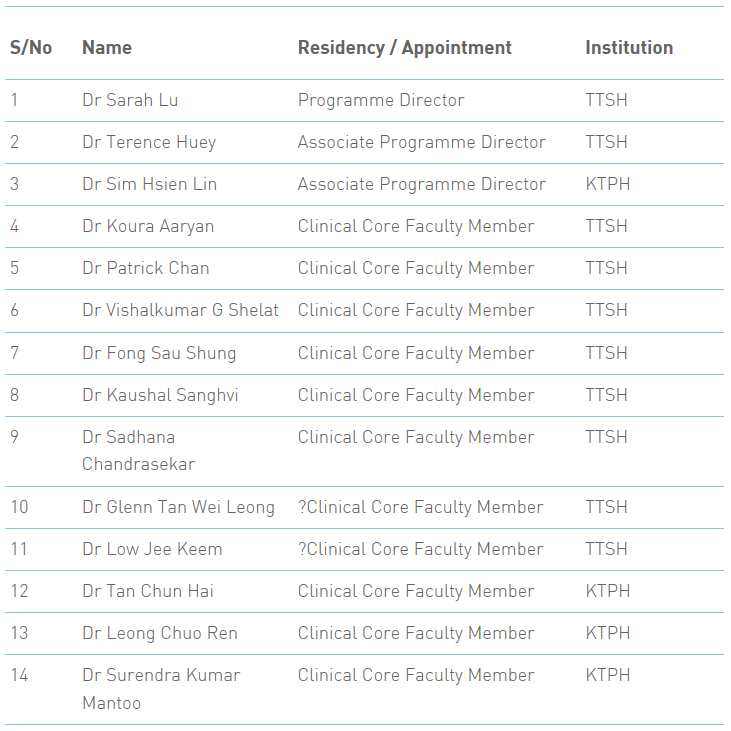Click the Name column header
The width and height of the screenshot is (731, 731).
107,48
